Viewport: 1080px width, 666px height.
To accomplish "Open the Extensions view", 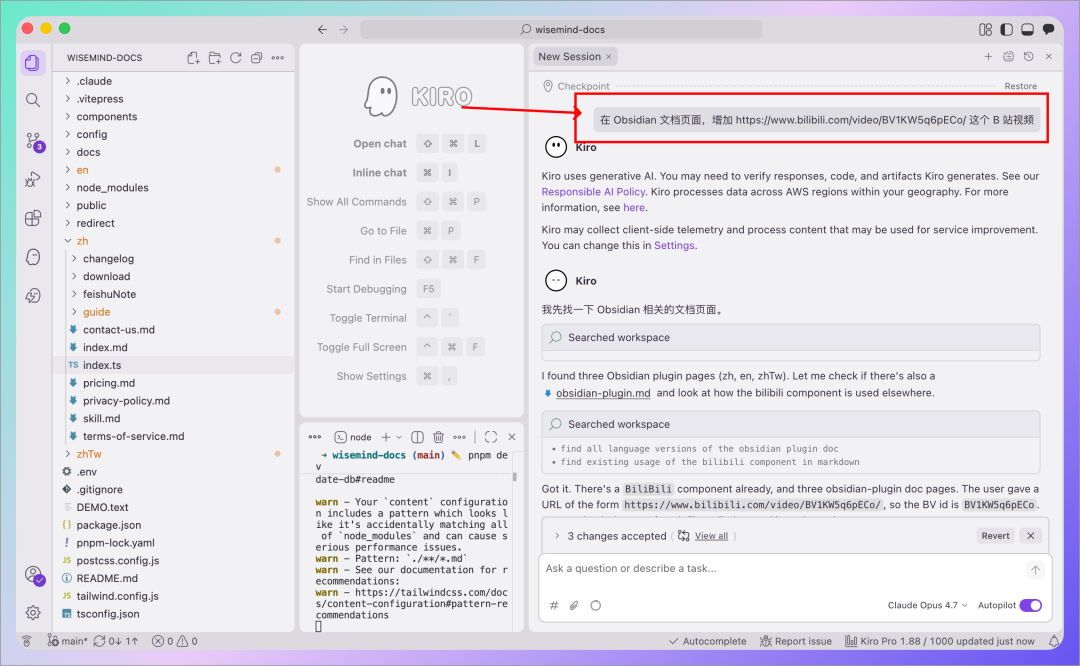I will [x=32, y=218].
